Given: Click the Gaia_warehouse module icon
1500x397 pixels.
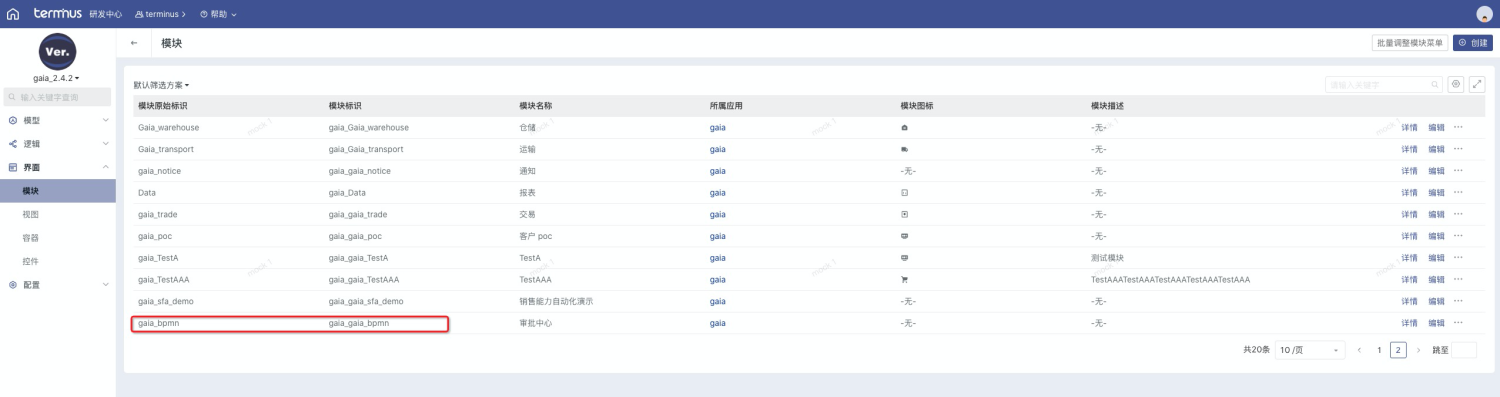Looking at the screenshot, I should pos(904,127).
